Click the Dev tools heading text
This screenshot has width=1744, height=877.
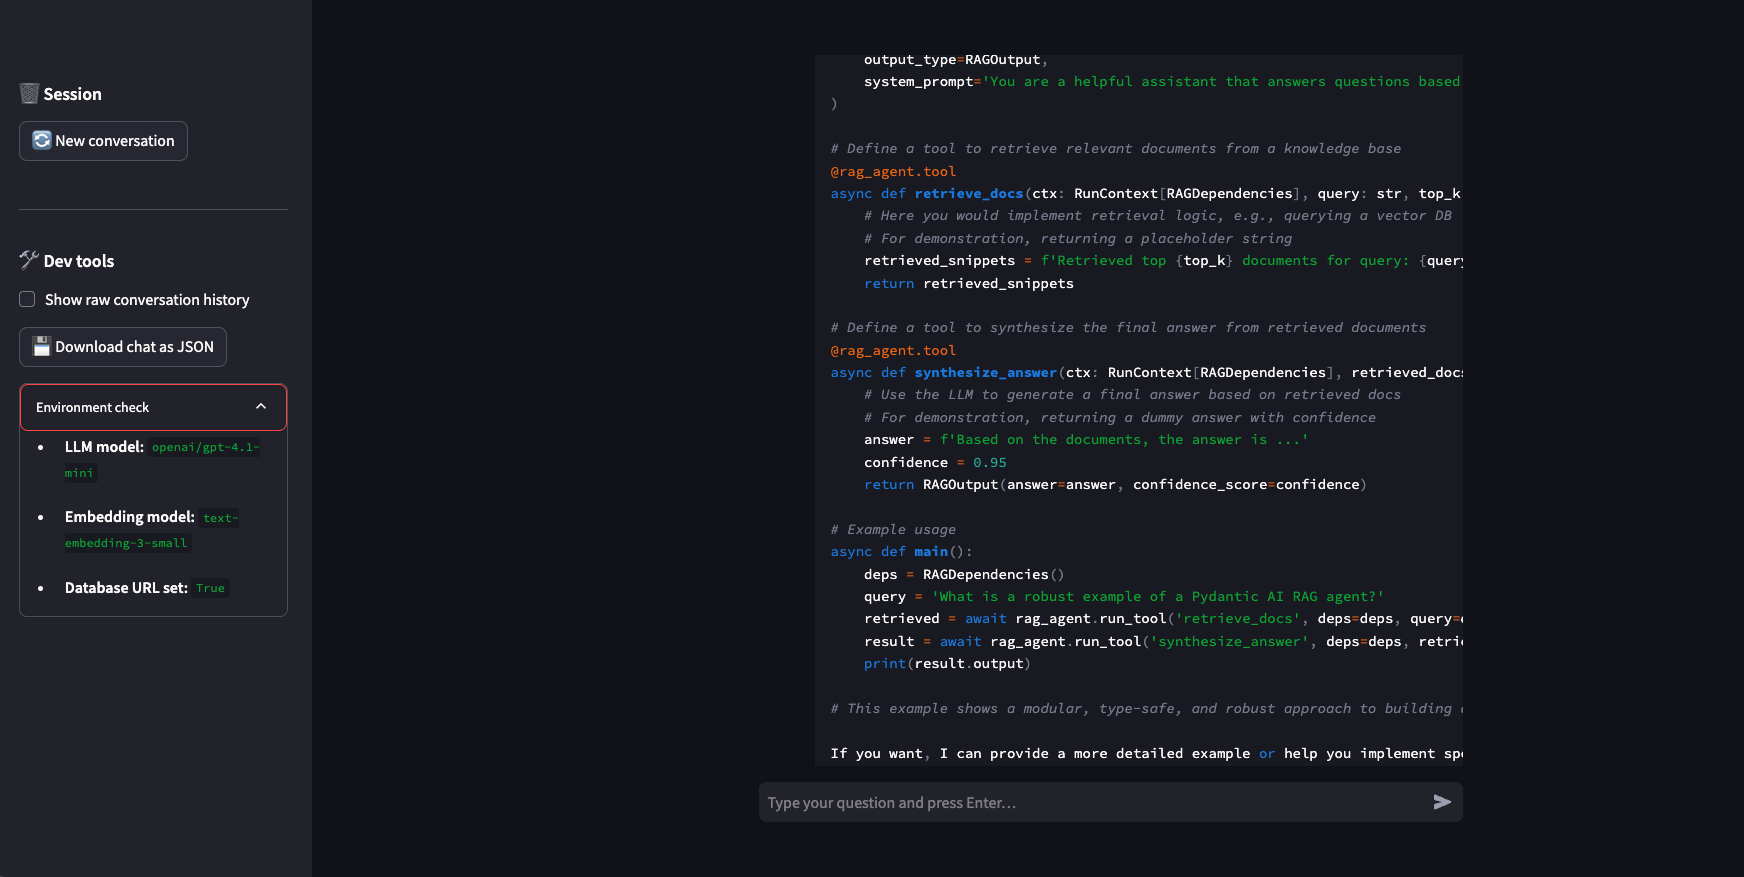pos(79,261)
